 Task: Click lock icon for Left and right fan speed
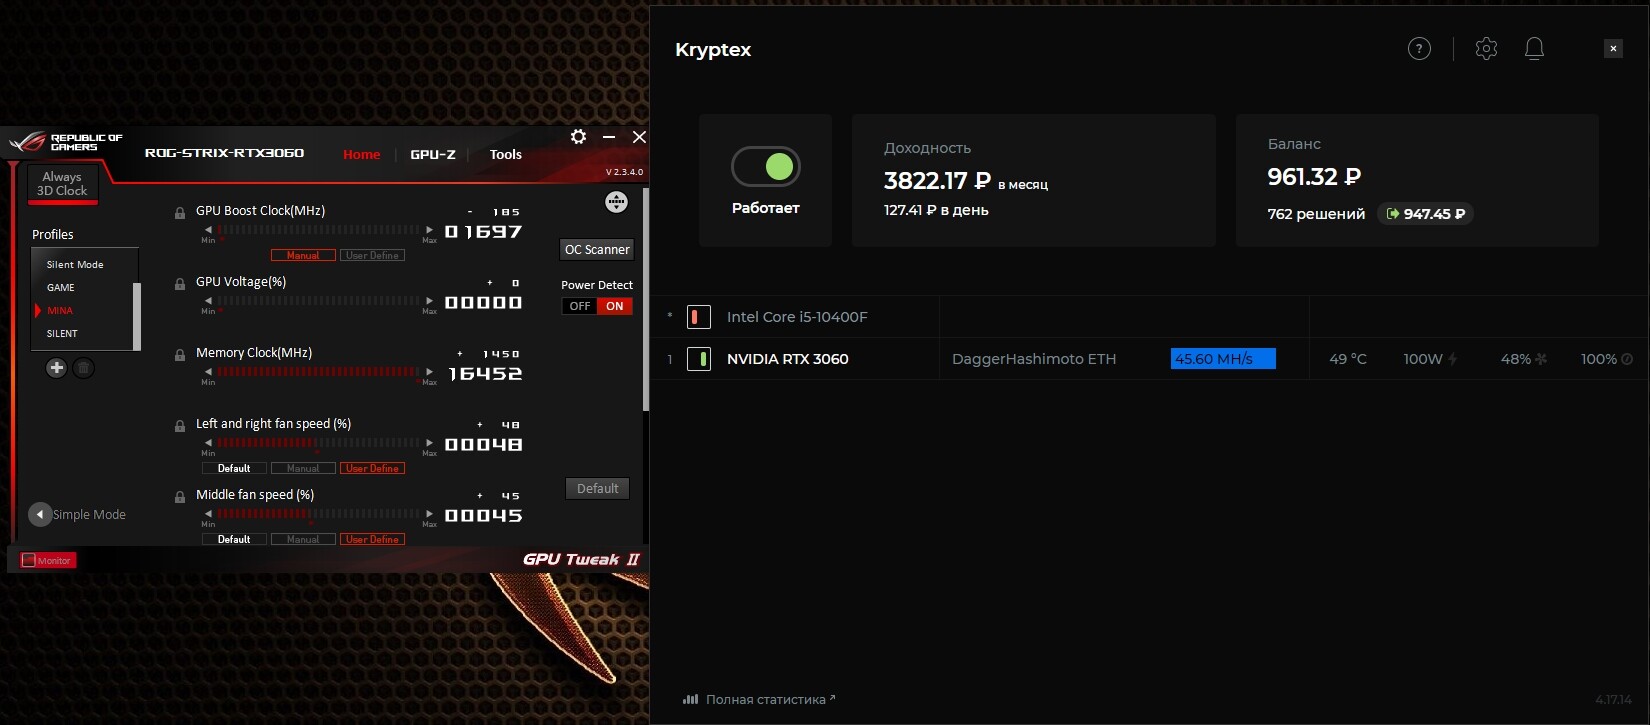tap(180, 426)
